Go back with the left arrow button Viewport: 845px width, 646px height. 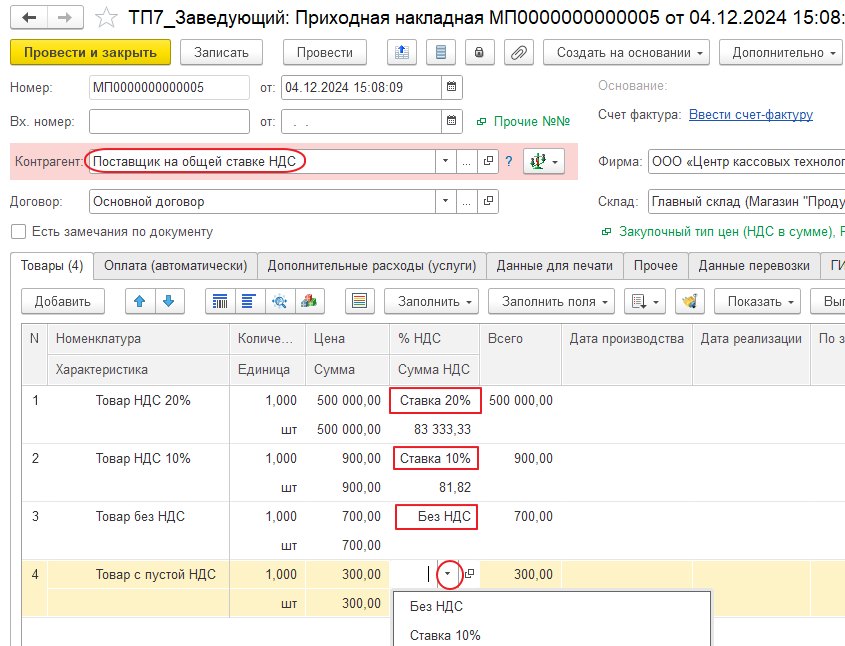click(x=29, y=18)
